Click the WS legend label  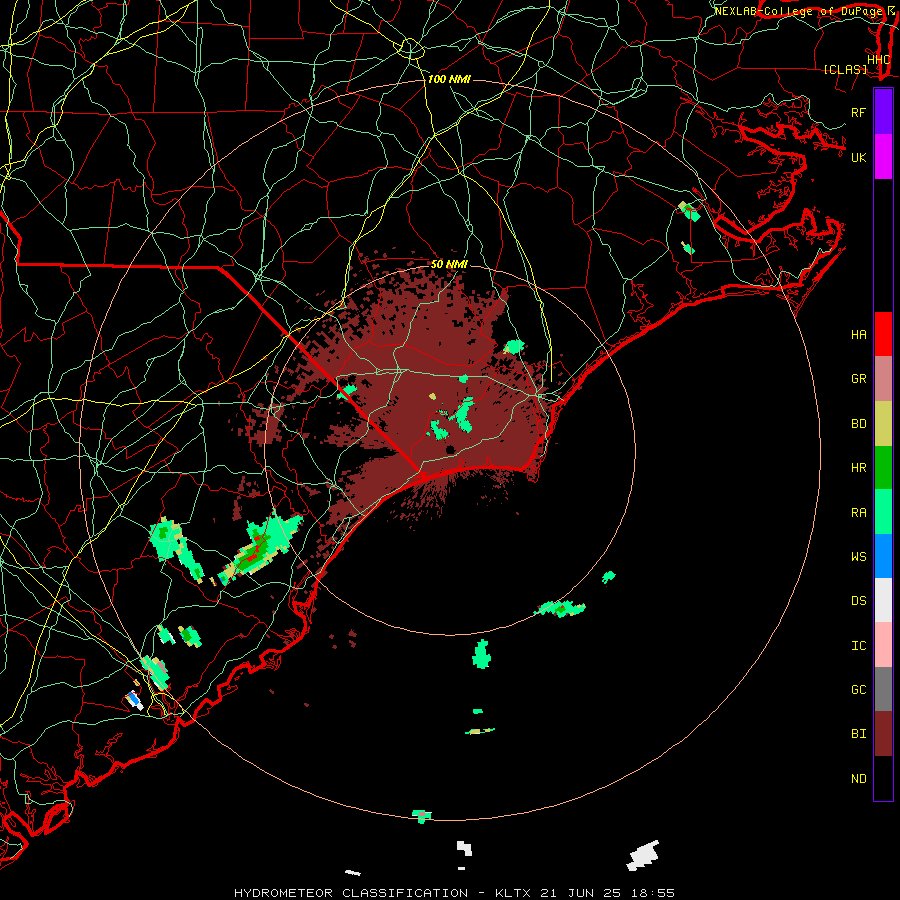click(858, 556)
